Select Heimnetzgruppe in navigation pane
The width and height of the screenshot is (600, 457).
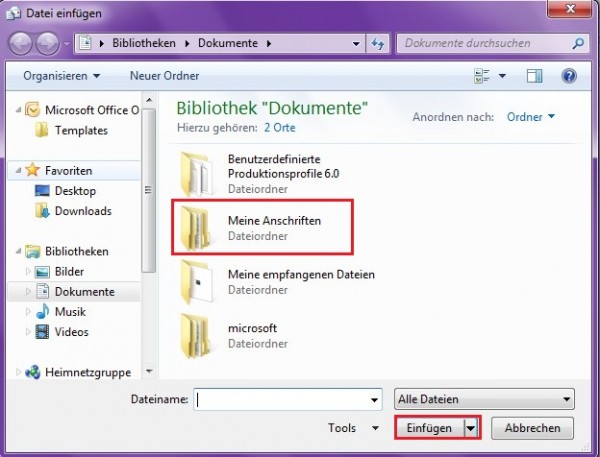point(78,372)
